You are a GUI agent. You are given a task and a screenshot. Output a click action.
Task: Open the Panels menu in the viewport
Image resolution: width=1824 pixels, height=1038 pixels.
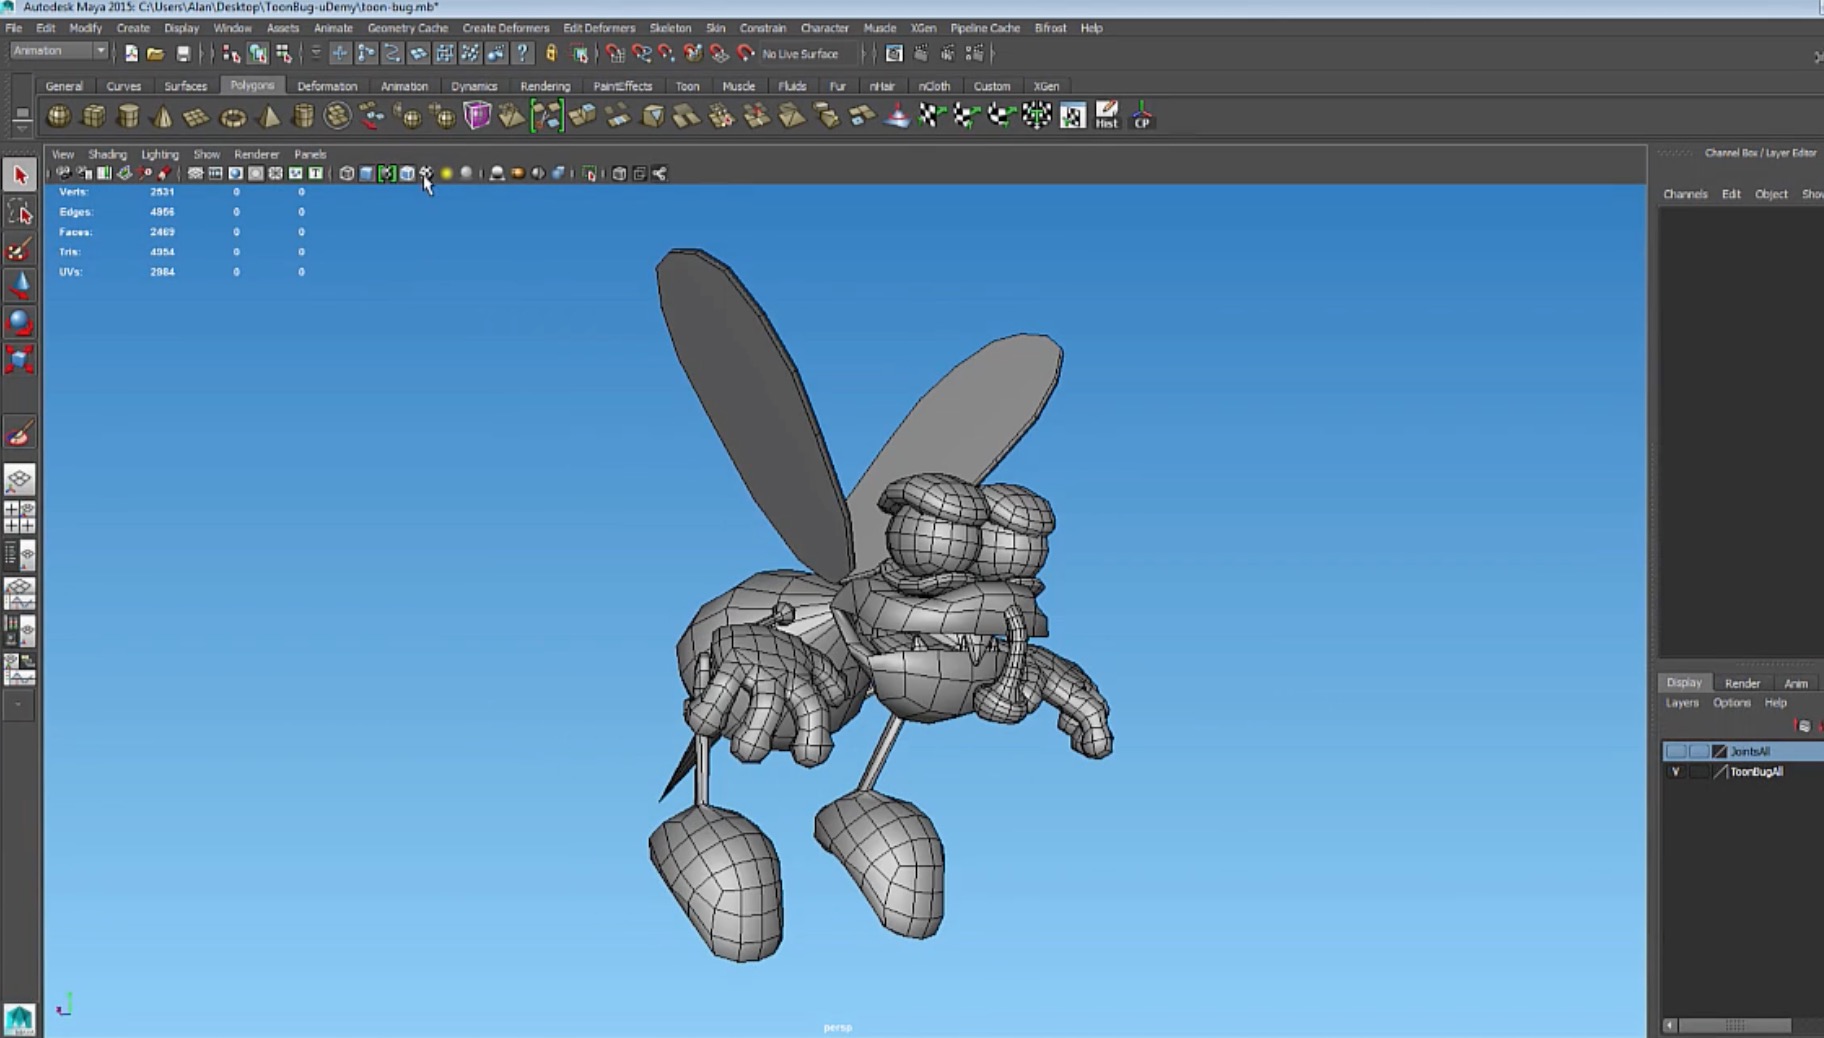(x=310, y=154)
